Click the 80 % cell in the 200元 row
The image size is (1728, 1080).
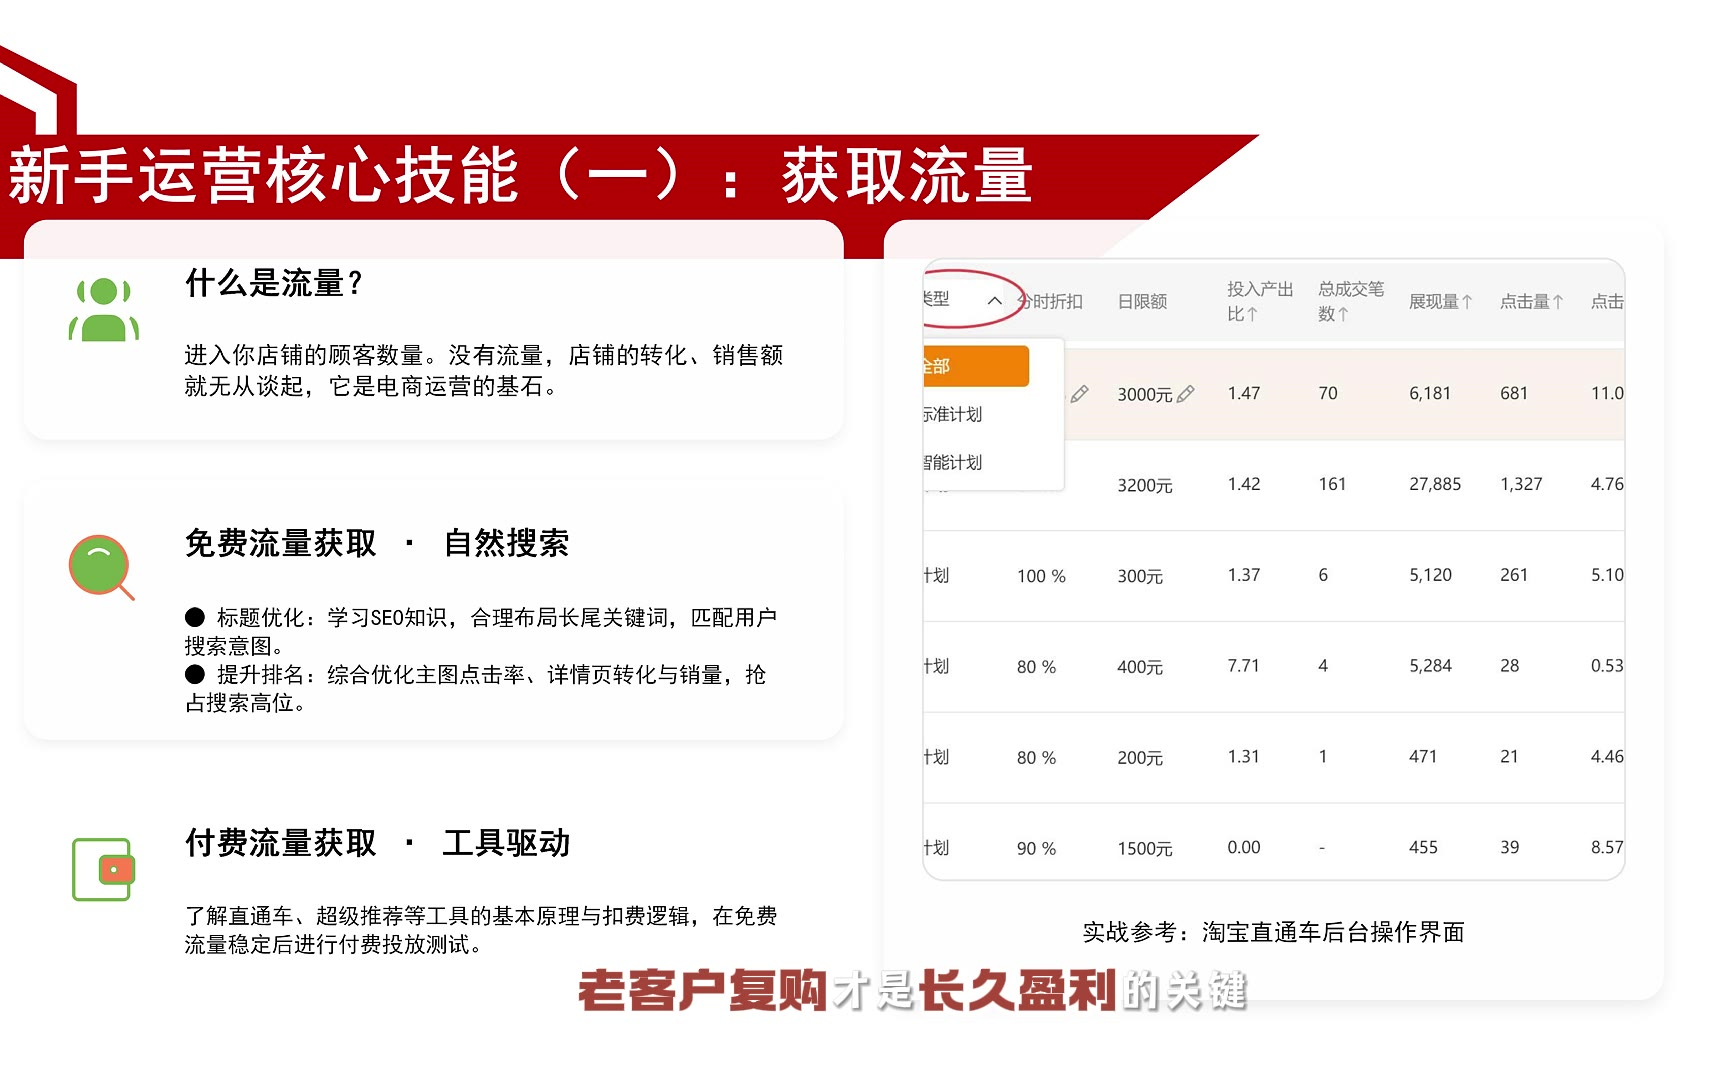click(1036, 758)
